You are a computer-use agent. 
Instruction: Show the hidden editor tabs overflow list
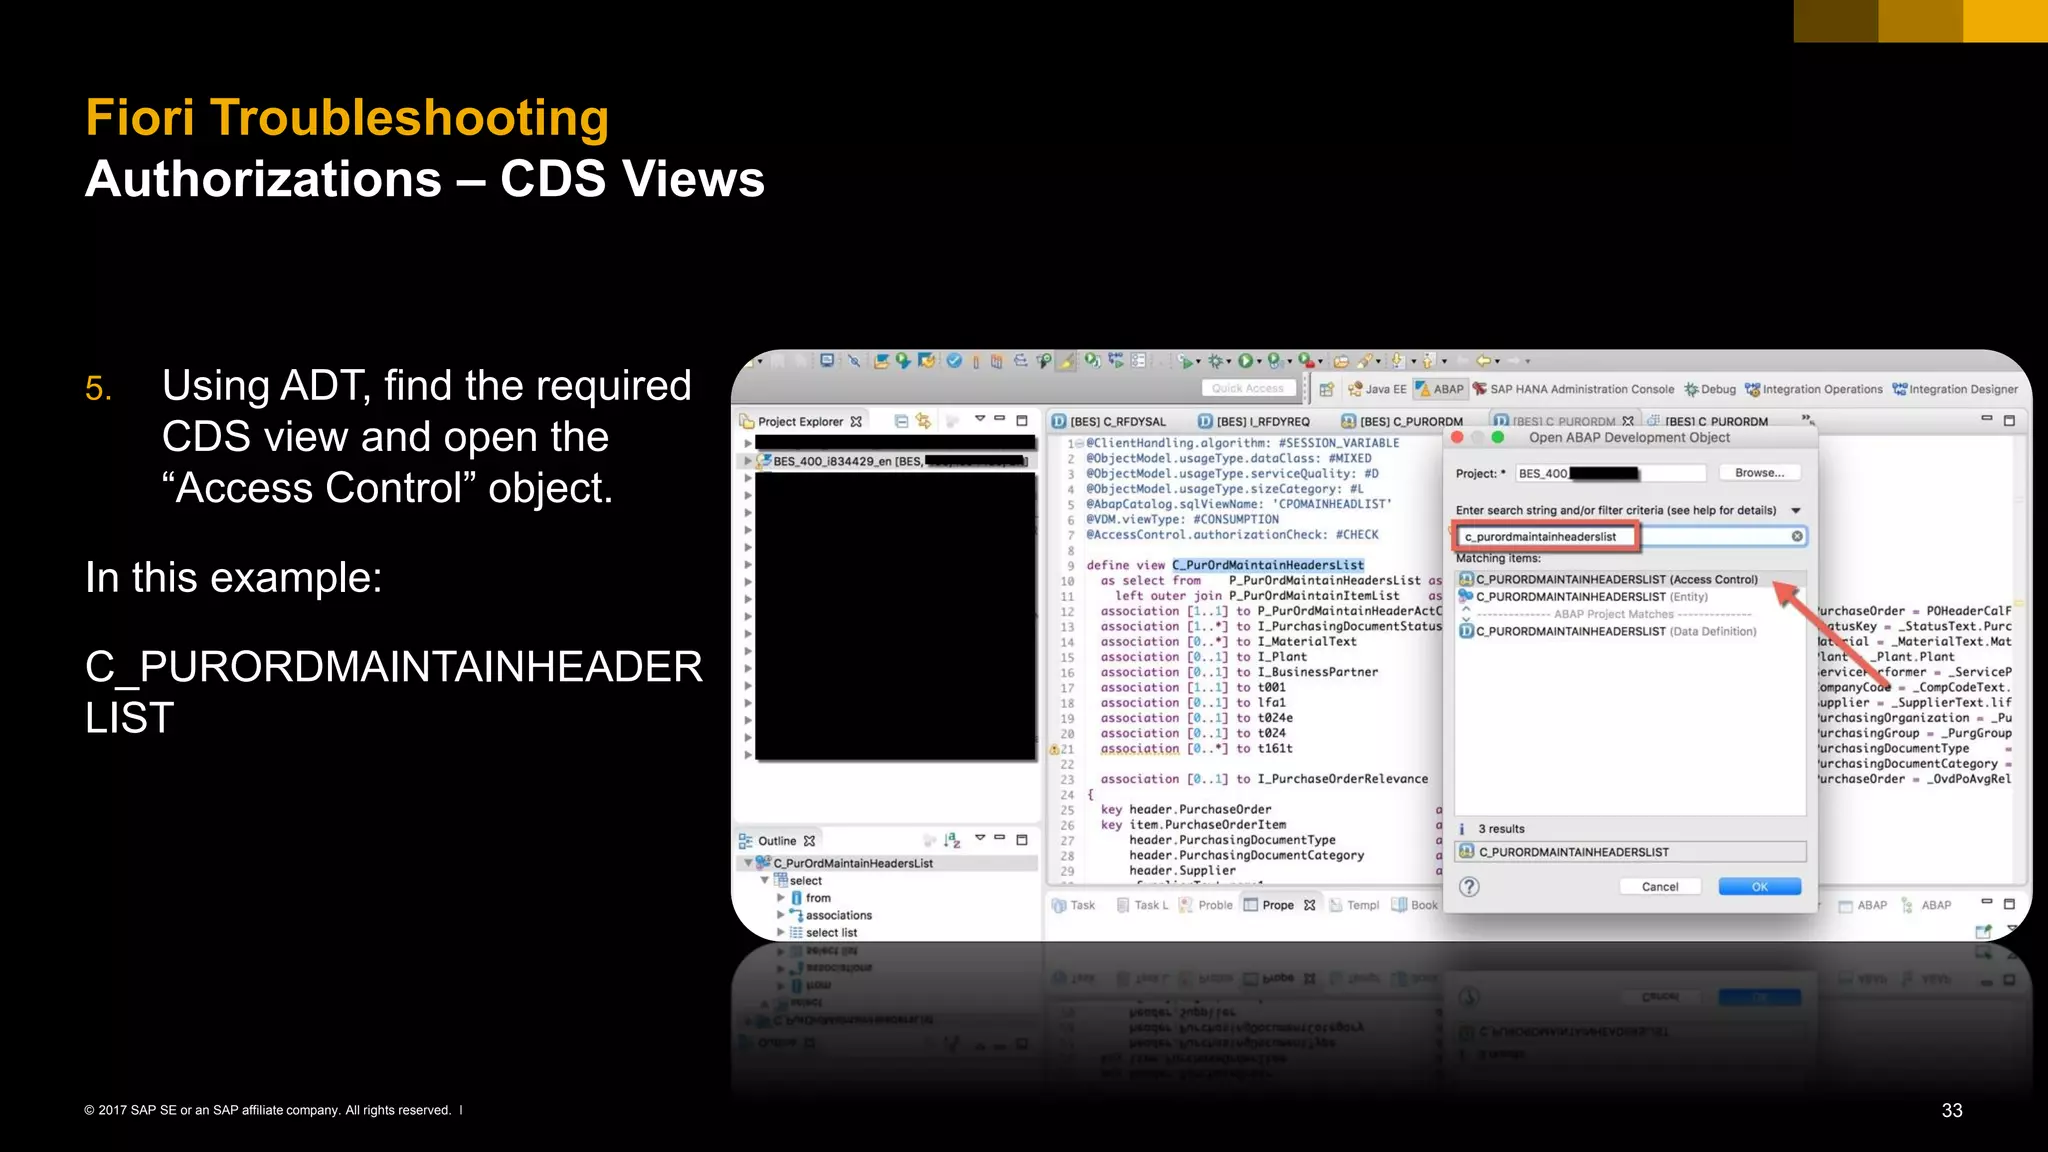1808,419
